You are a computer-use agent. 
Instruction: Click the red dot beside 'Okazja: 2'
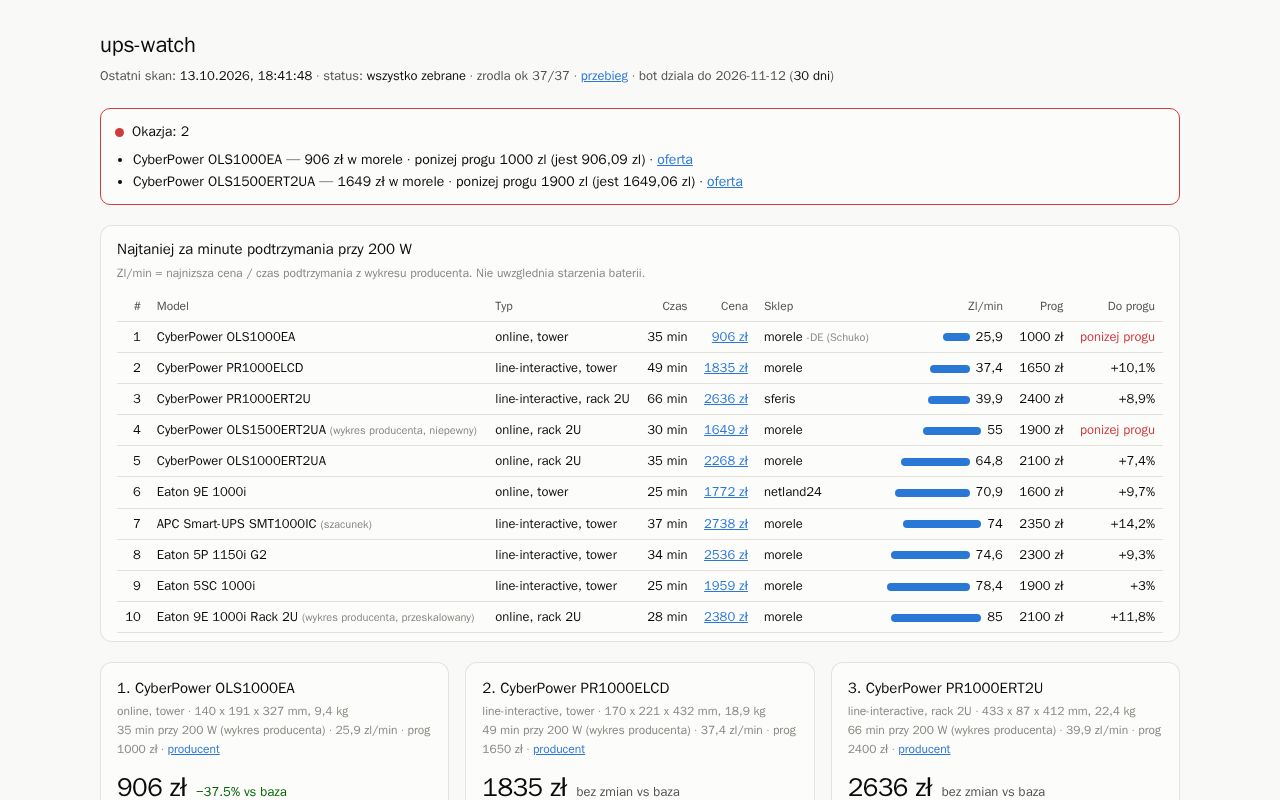[119, 132]
